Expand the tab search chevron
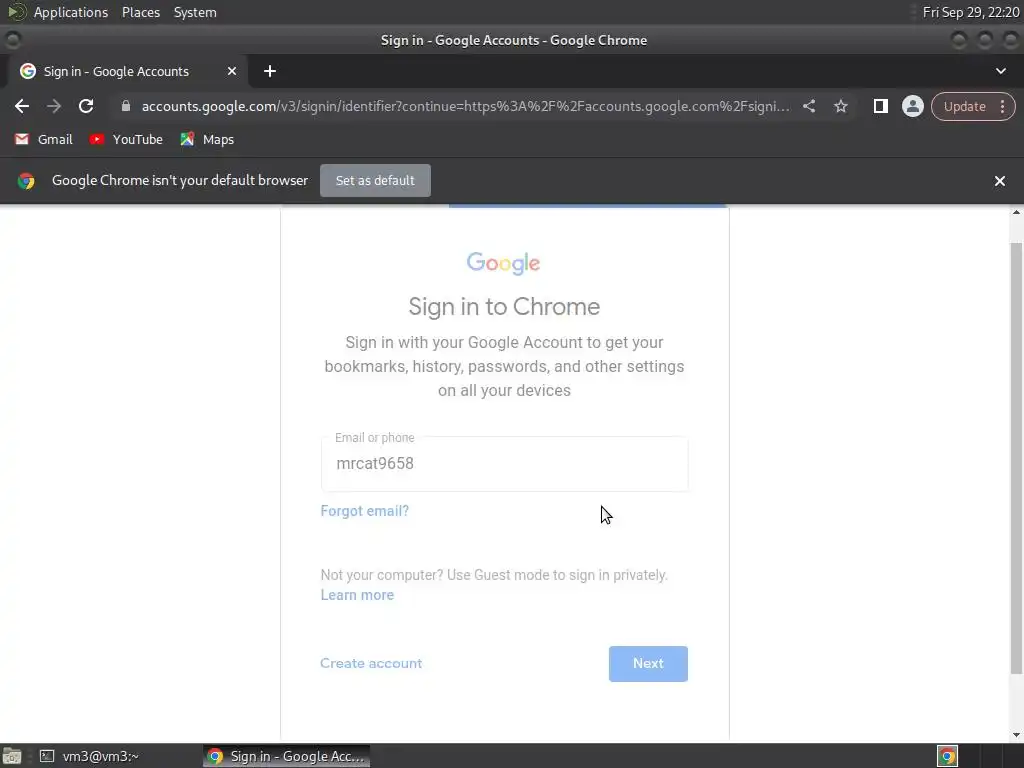This screenshot has width=1024, height=768. tap(1000, 71)
